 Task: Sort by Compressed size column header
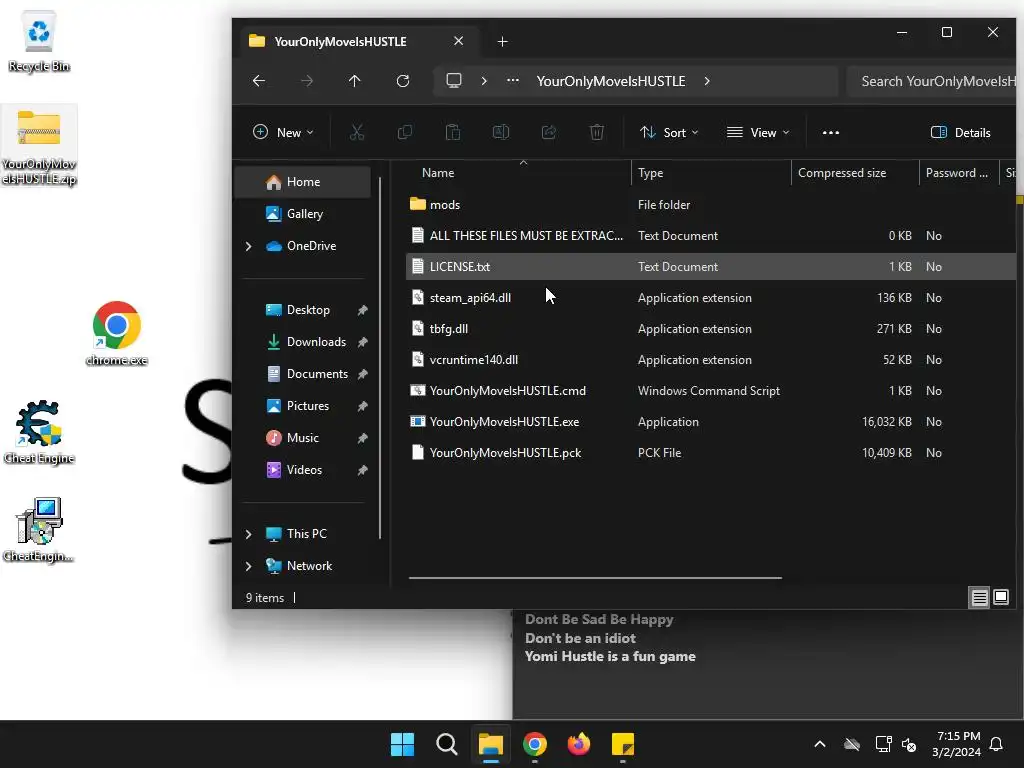tap(855, 173)
